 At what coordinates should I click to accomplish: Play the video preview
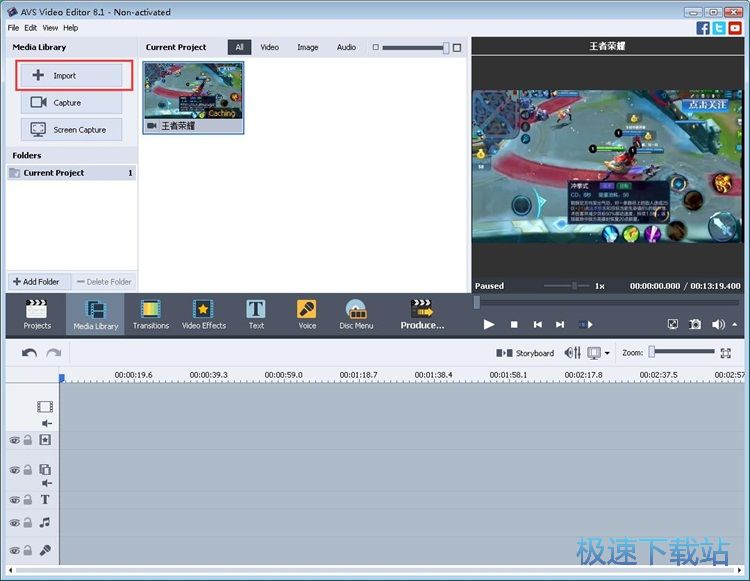click(488, 324)
